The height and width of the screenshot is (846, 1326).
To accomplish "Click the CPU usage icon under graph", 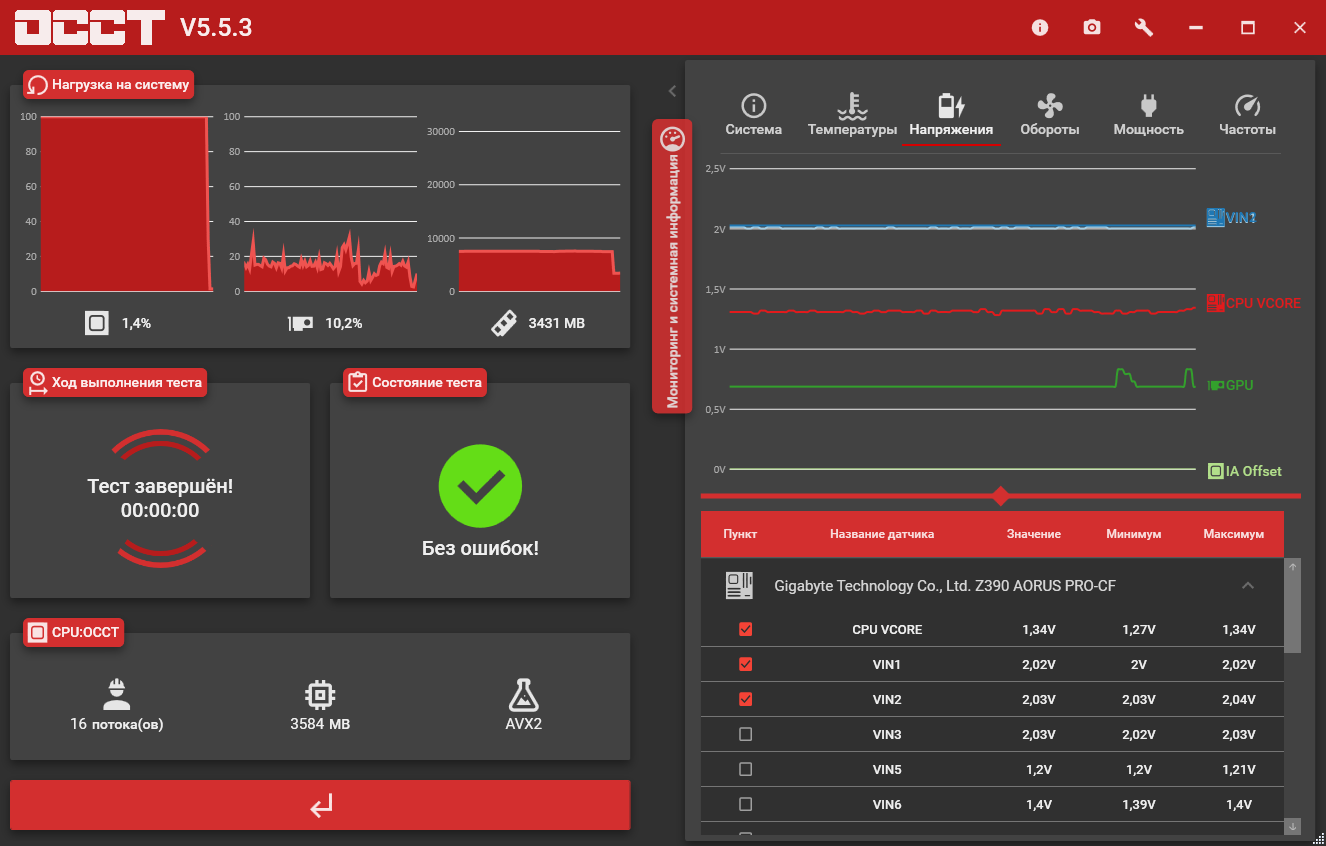I will coord(97,323).
